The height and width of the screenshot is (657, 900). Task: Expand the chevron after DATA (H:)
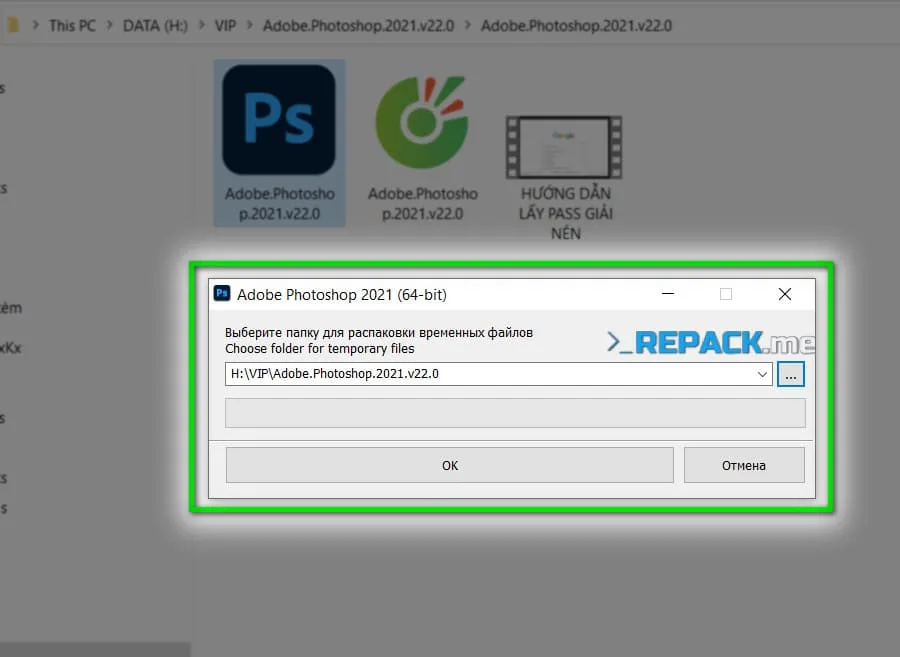tap(201, 25)
